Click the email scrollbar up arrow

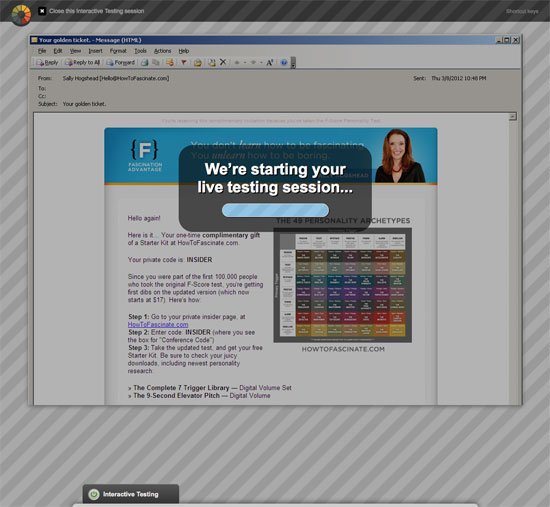tap(512, 116)
